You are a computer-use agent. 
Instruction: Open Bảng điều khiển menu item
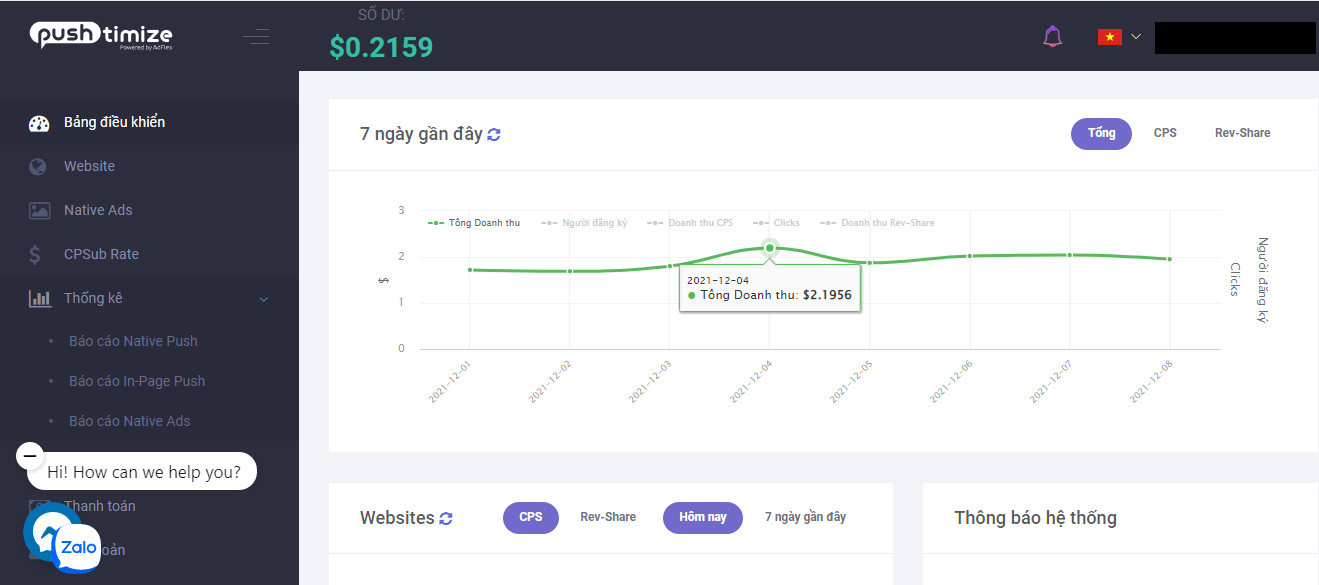tap(114, 122)
